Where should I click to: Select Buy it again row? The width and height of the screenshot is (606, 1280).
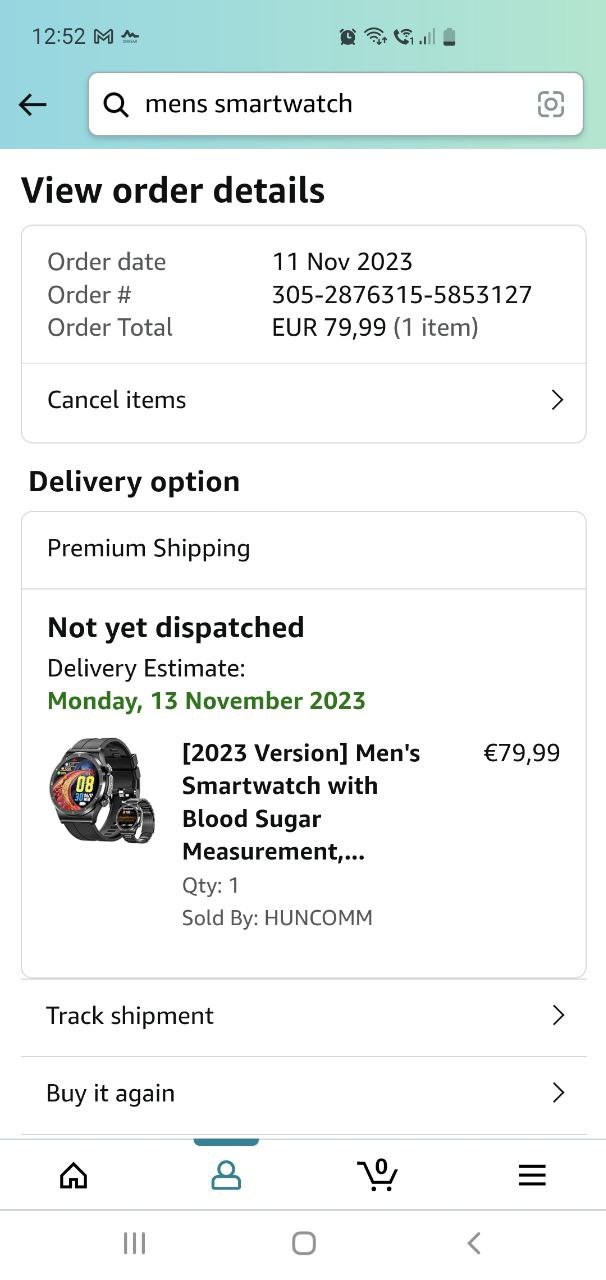tap(303, 1094)
